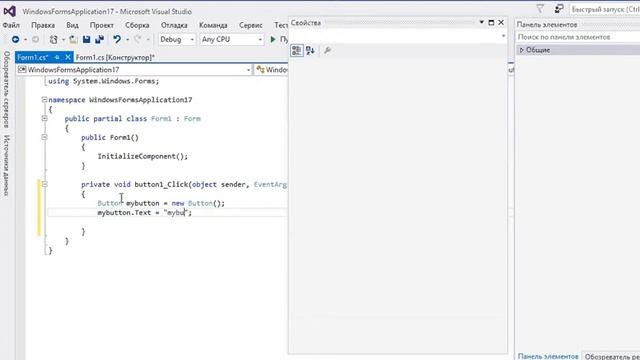Start debugging with the green play icon
Viewport: 640px width, 360px height.
pos(273,39)
